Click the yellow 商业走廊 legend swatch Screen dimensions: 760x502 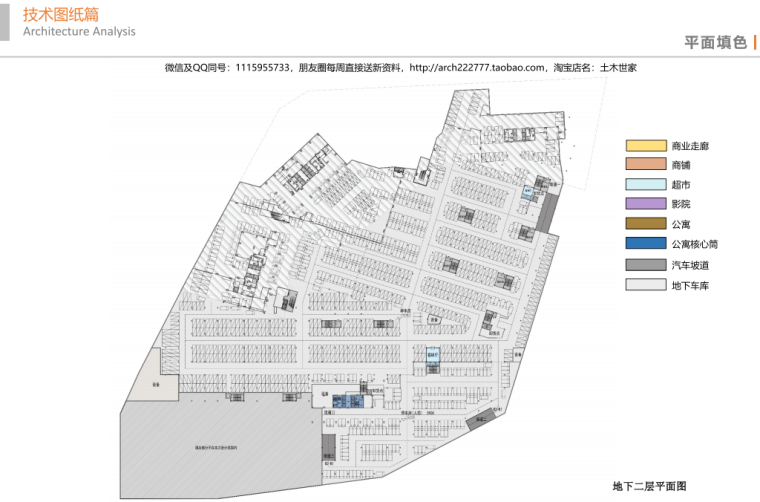[644, 146]
